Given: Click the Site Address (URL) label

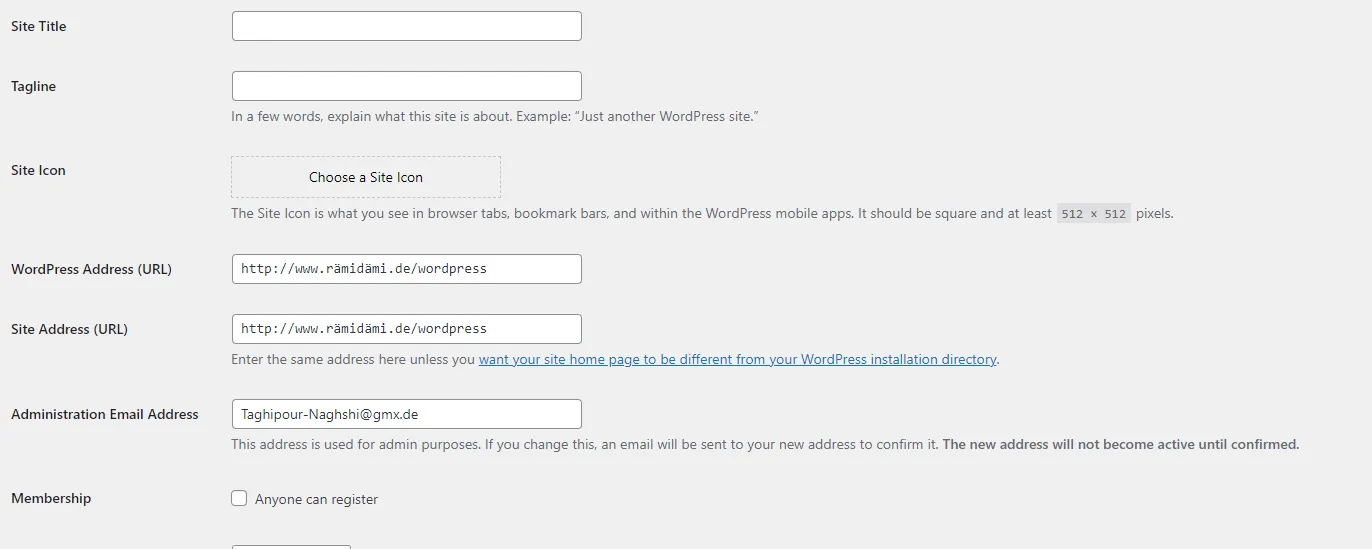Looking at the screenshot, I should [x=69, y=329].
